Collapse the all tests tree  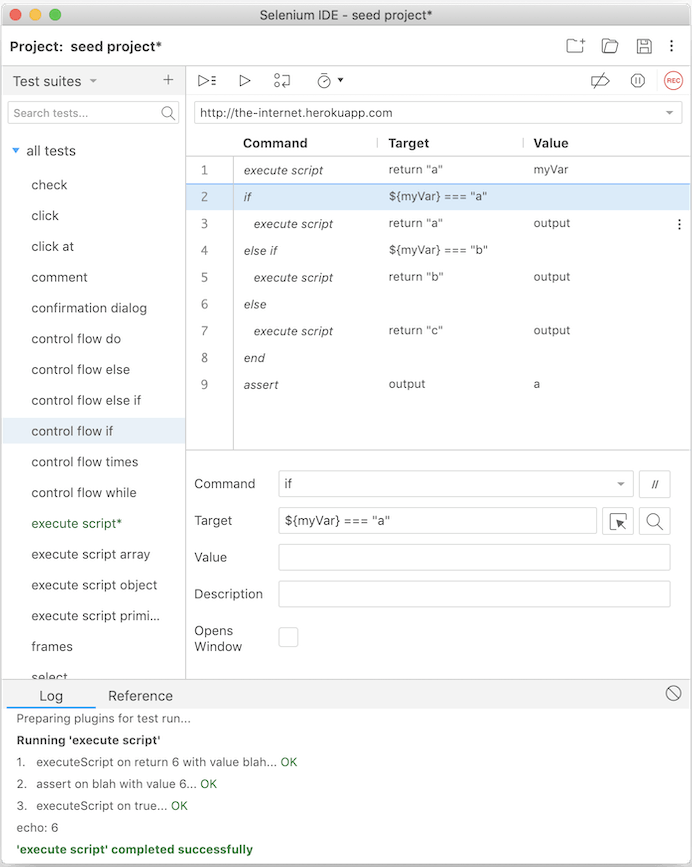coord(15,151)
